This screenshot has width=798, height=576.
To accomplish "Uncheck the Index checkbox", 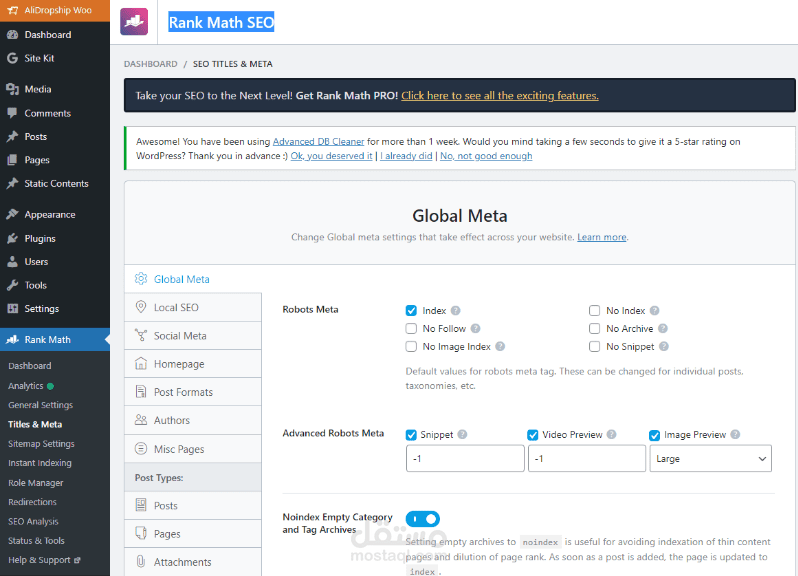I will [x=411, y=310].
